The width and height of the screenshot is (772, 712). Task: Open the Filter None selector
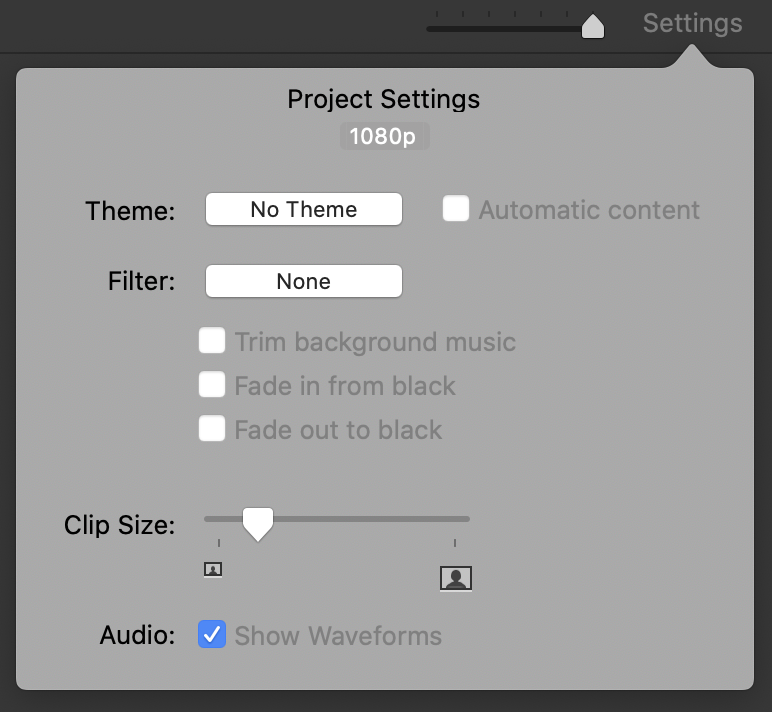pos(303,281)
